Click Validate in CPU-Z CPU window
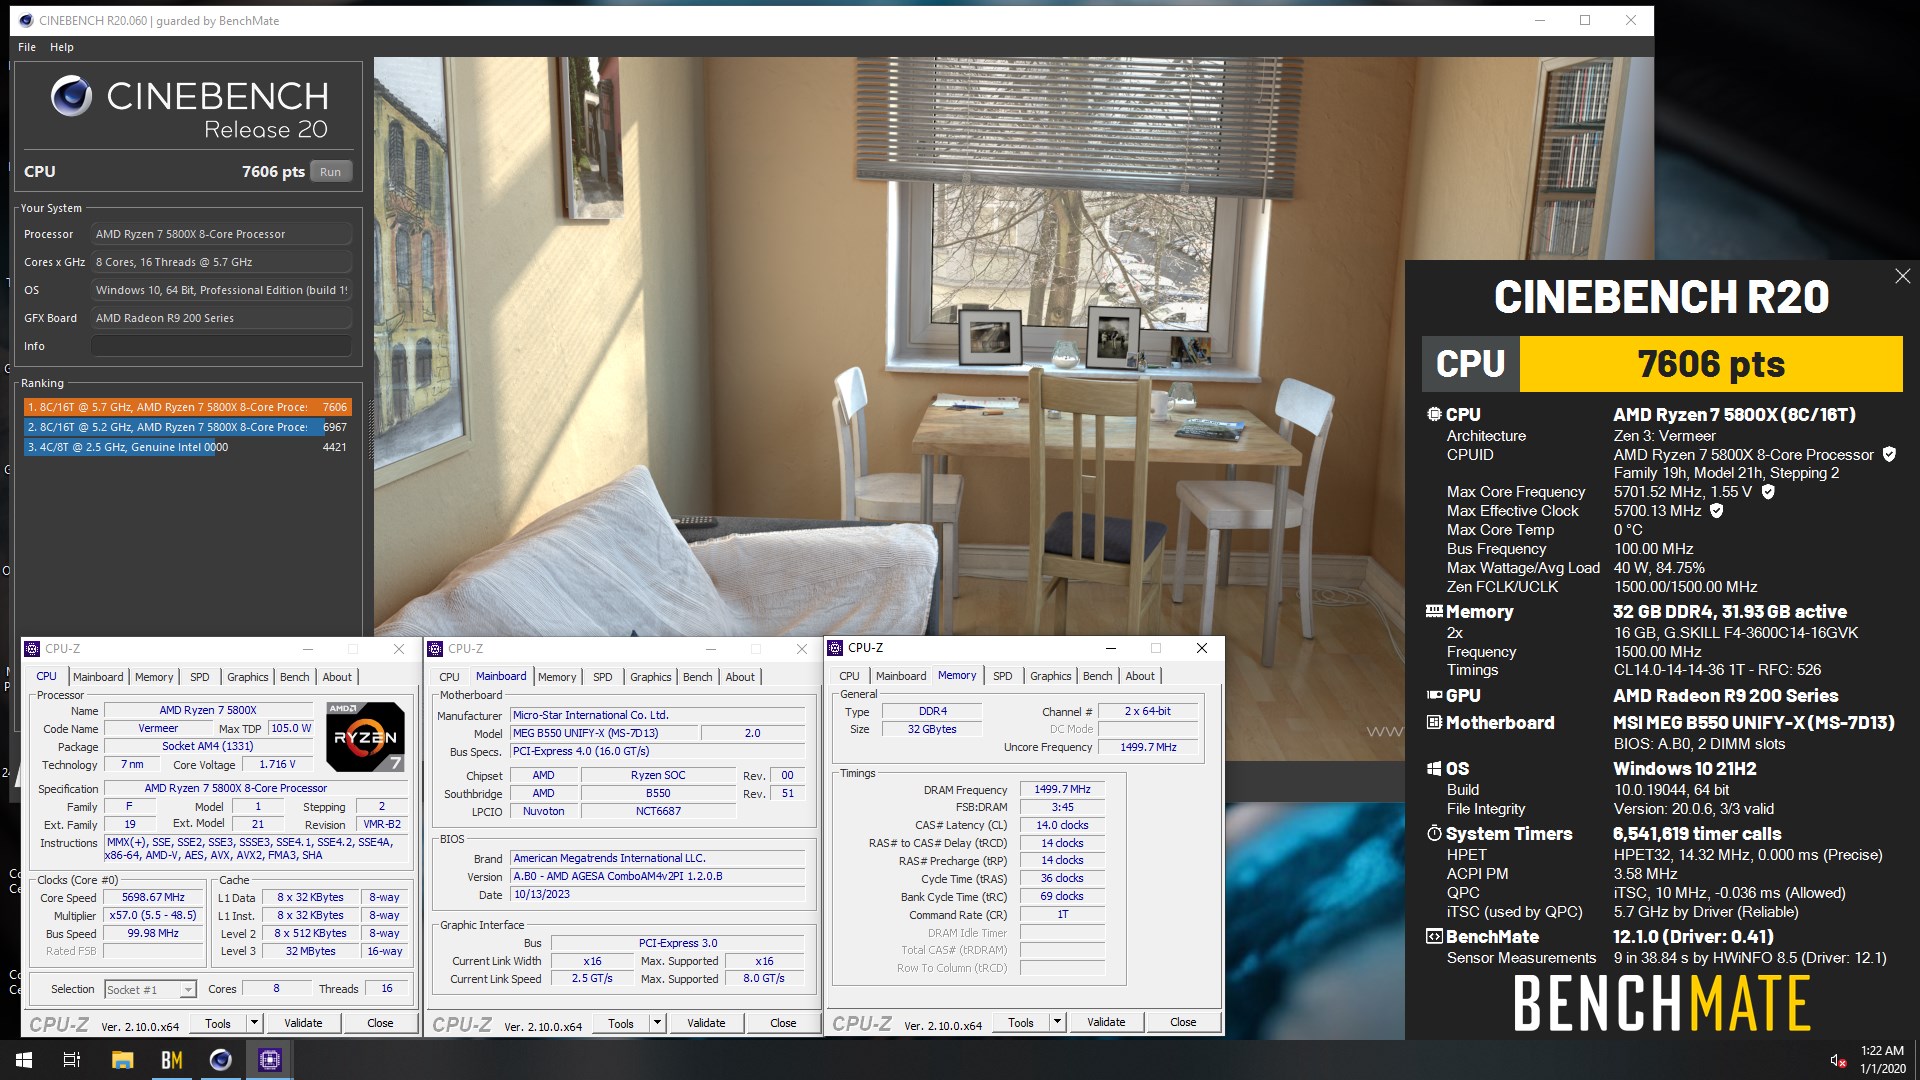 pos(303,1023)
